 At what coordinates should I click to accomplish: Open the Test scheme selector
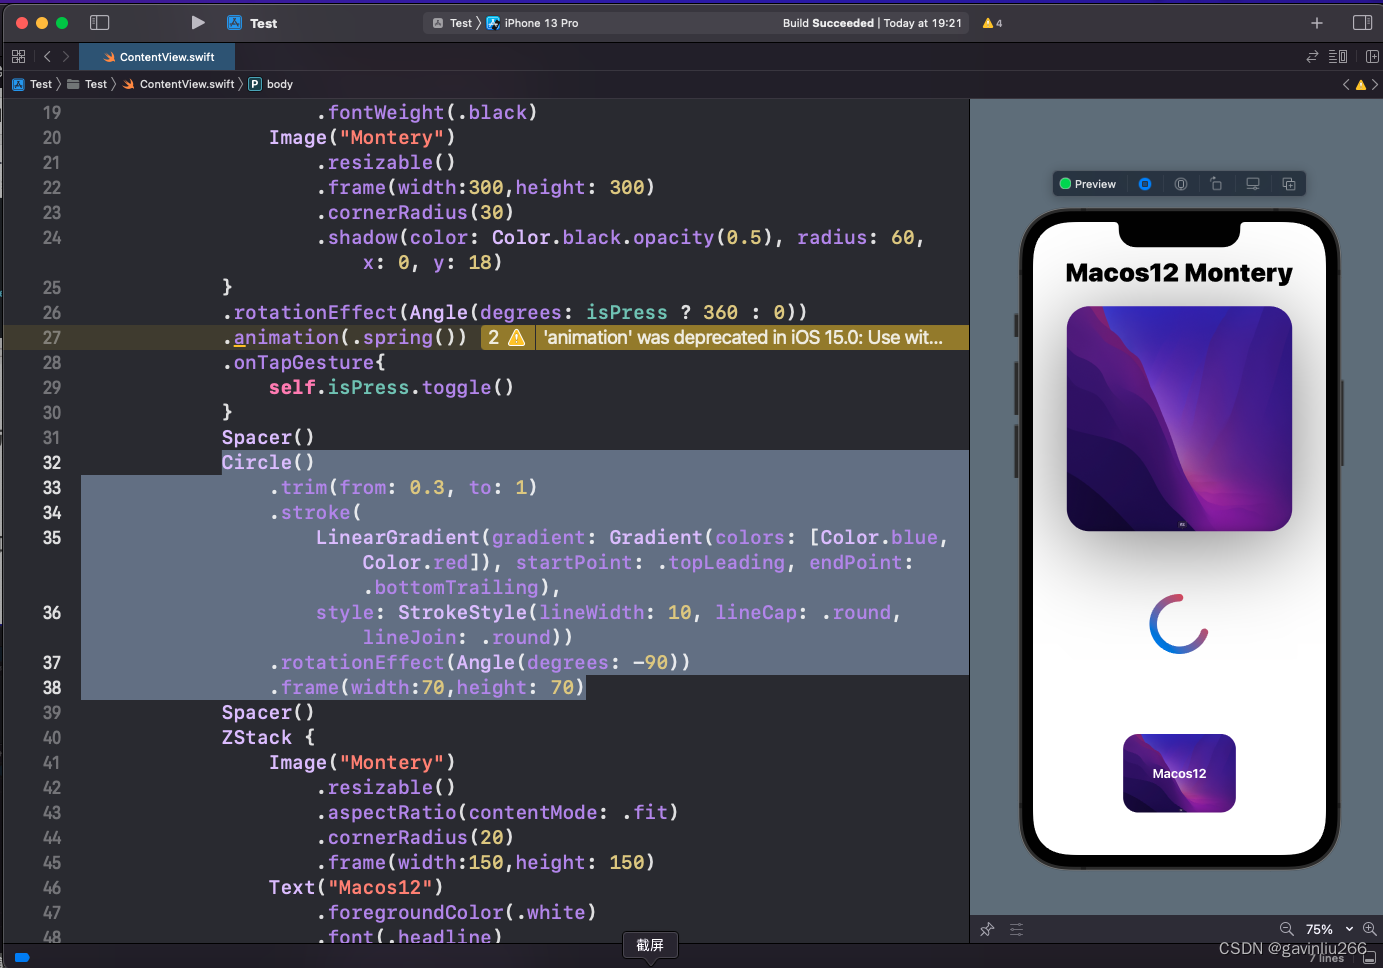coord(453,23)
